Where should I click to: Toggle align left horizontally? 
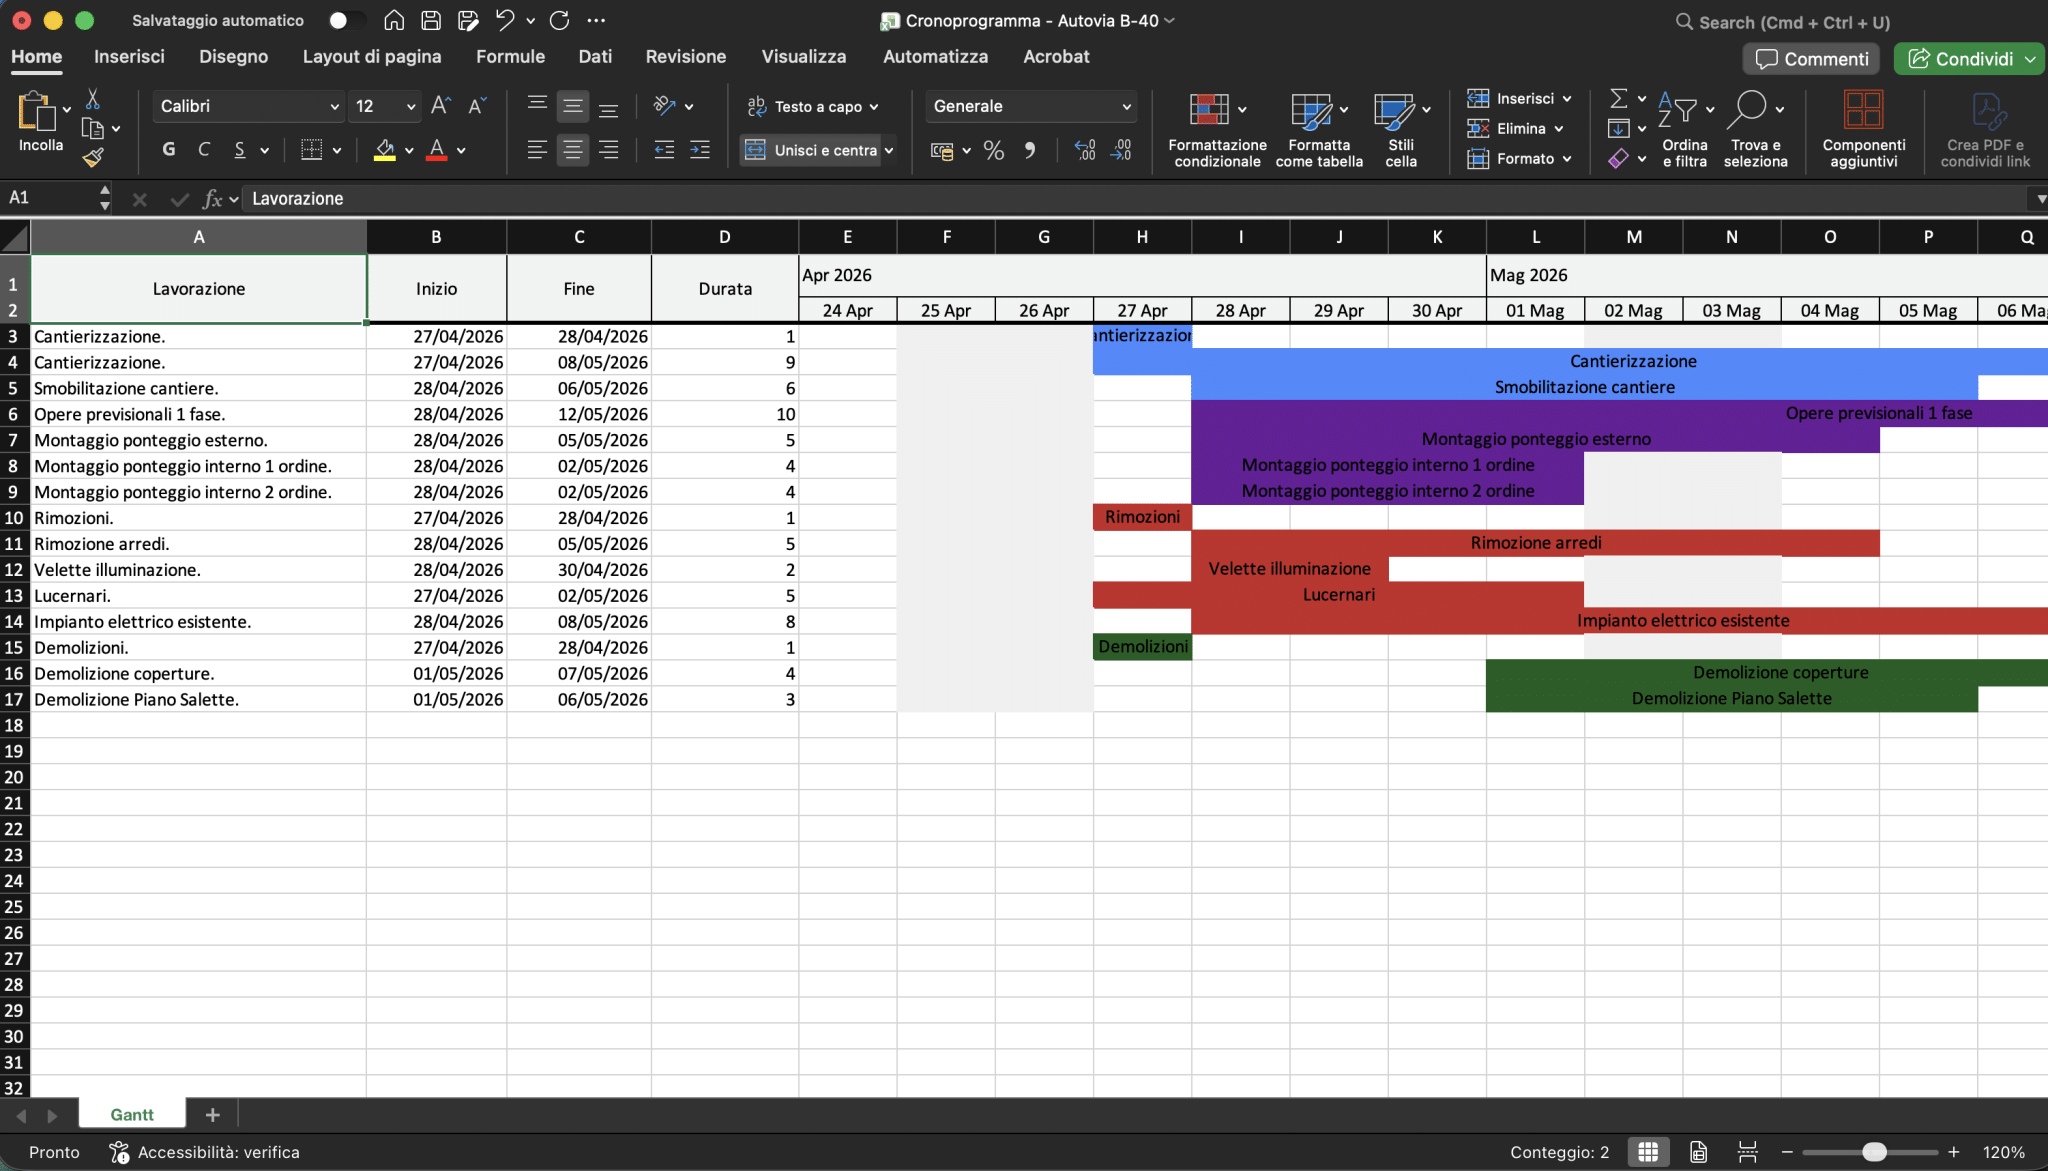537,150
